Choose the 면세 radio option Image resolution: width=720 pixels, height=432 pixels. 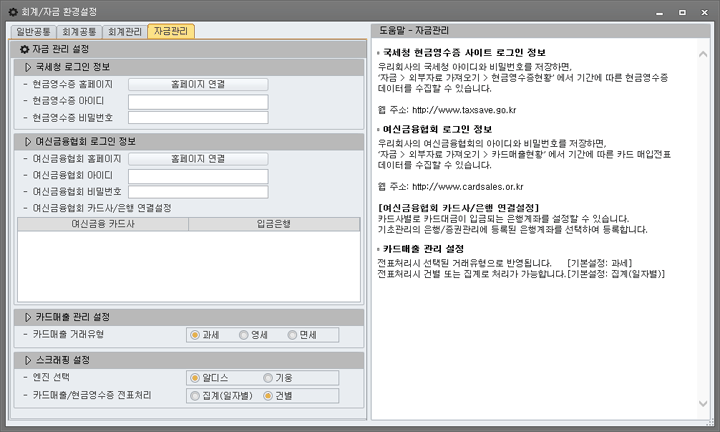click(x=293, y=335)
